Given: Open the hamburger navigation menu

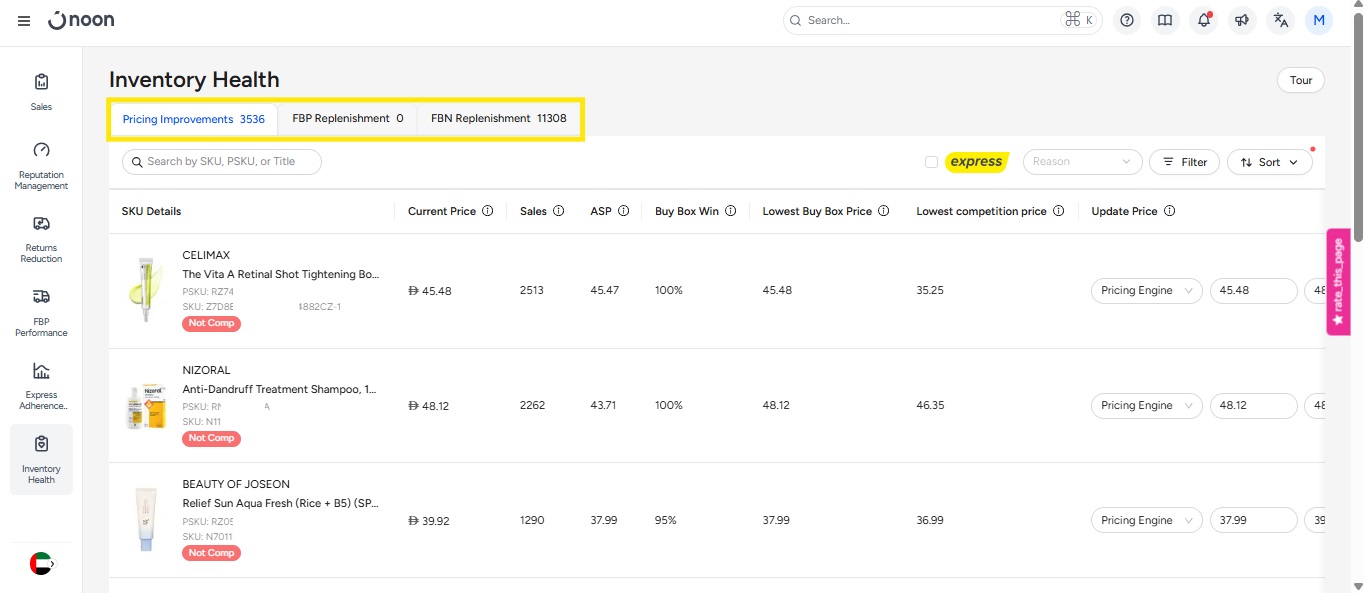Looking at the screenshot, I should 24,21.
